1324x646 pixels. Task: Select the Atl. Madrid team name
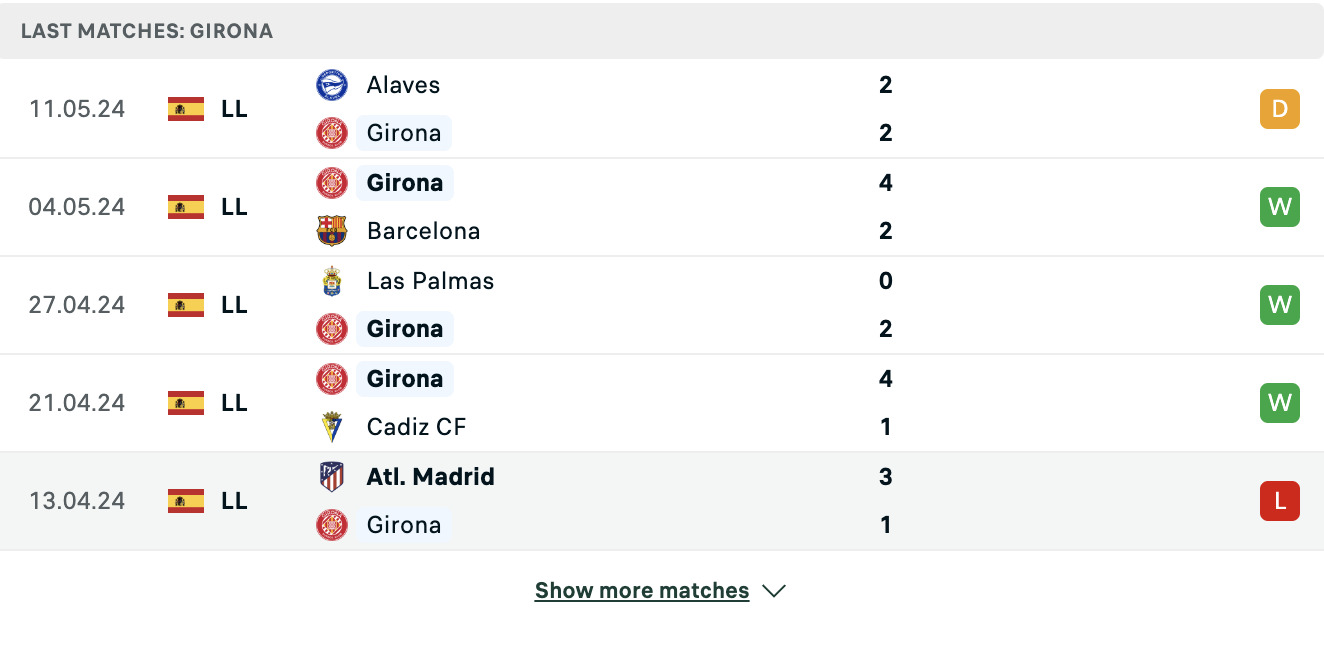[x=430, y=477]
